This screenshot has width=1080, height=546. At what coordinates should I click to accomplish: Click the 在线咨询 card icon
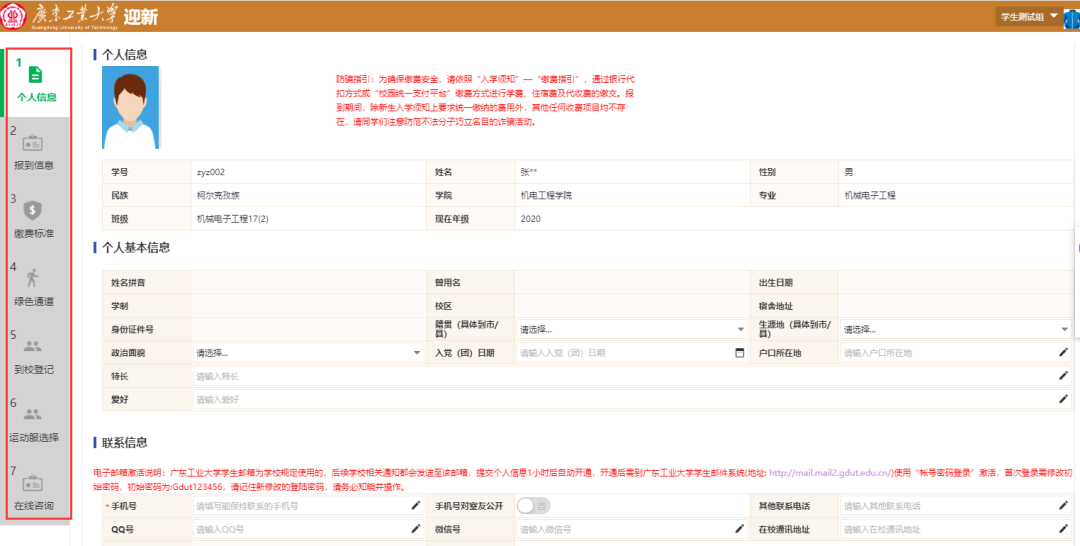coord(32,483)
